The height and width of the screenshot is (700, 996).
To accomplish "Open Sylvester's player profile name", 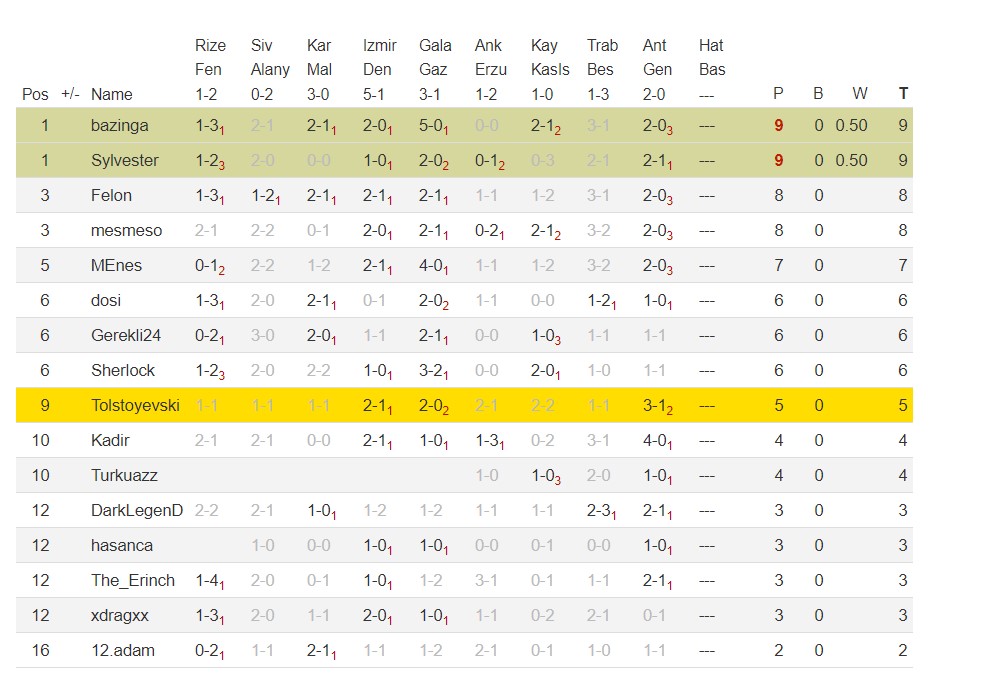I will coord(125,161).
